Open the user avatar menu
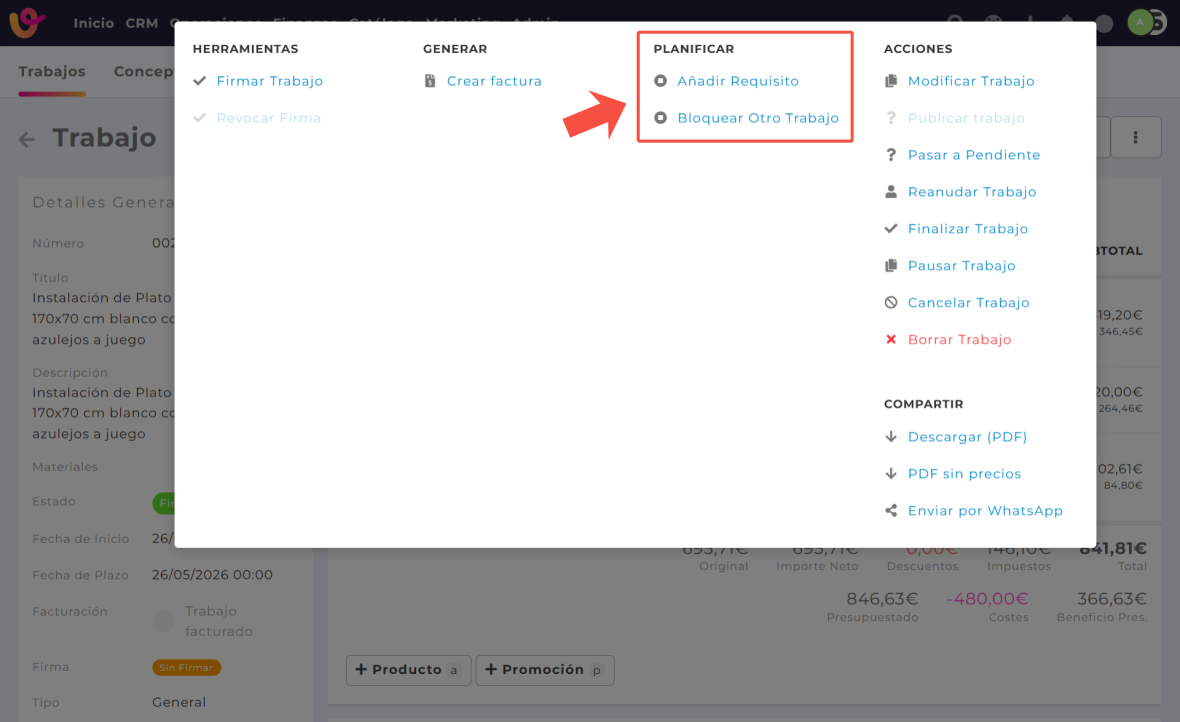The height and width of the screenshot is (722, 1180). tap(1140, 22)
